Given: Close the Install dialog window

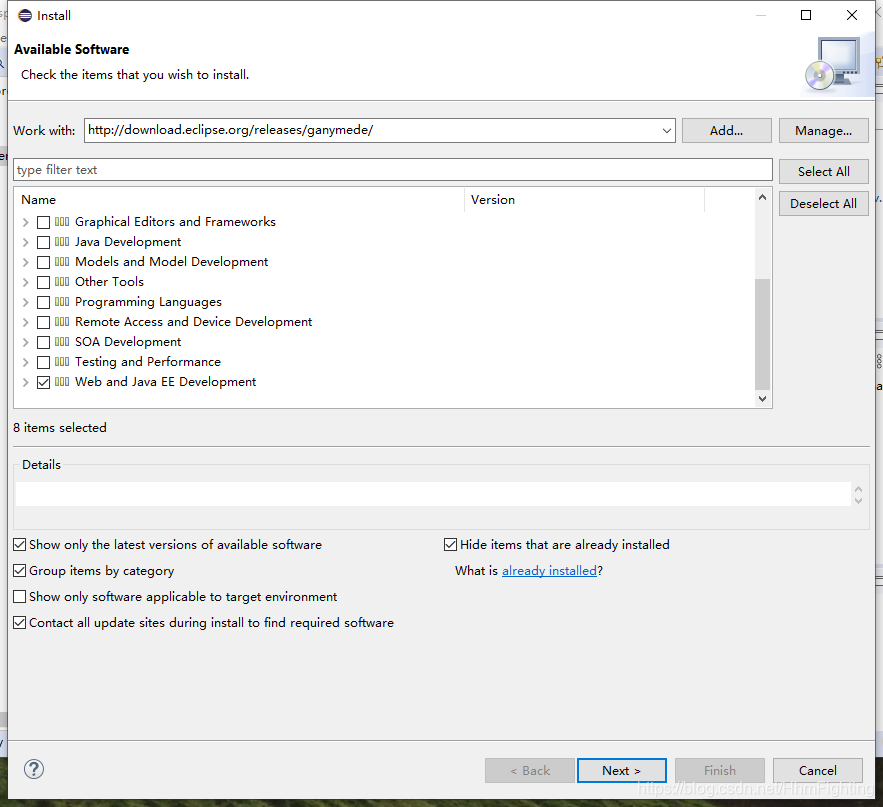Looking at the screenshot, I should point(851,15).
